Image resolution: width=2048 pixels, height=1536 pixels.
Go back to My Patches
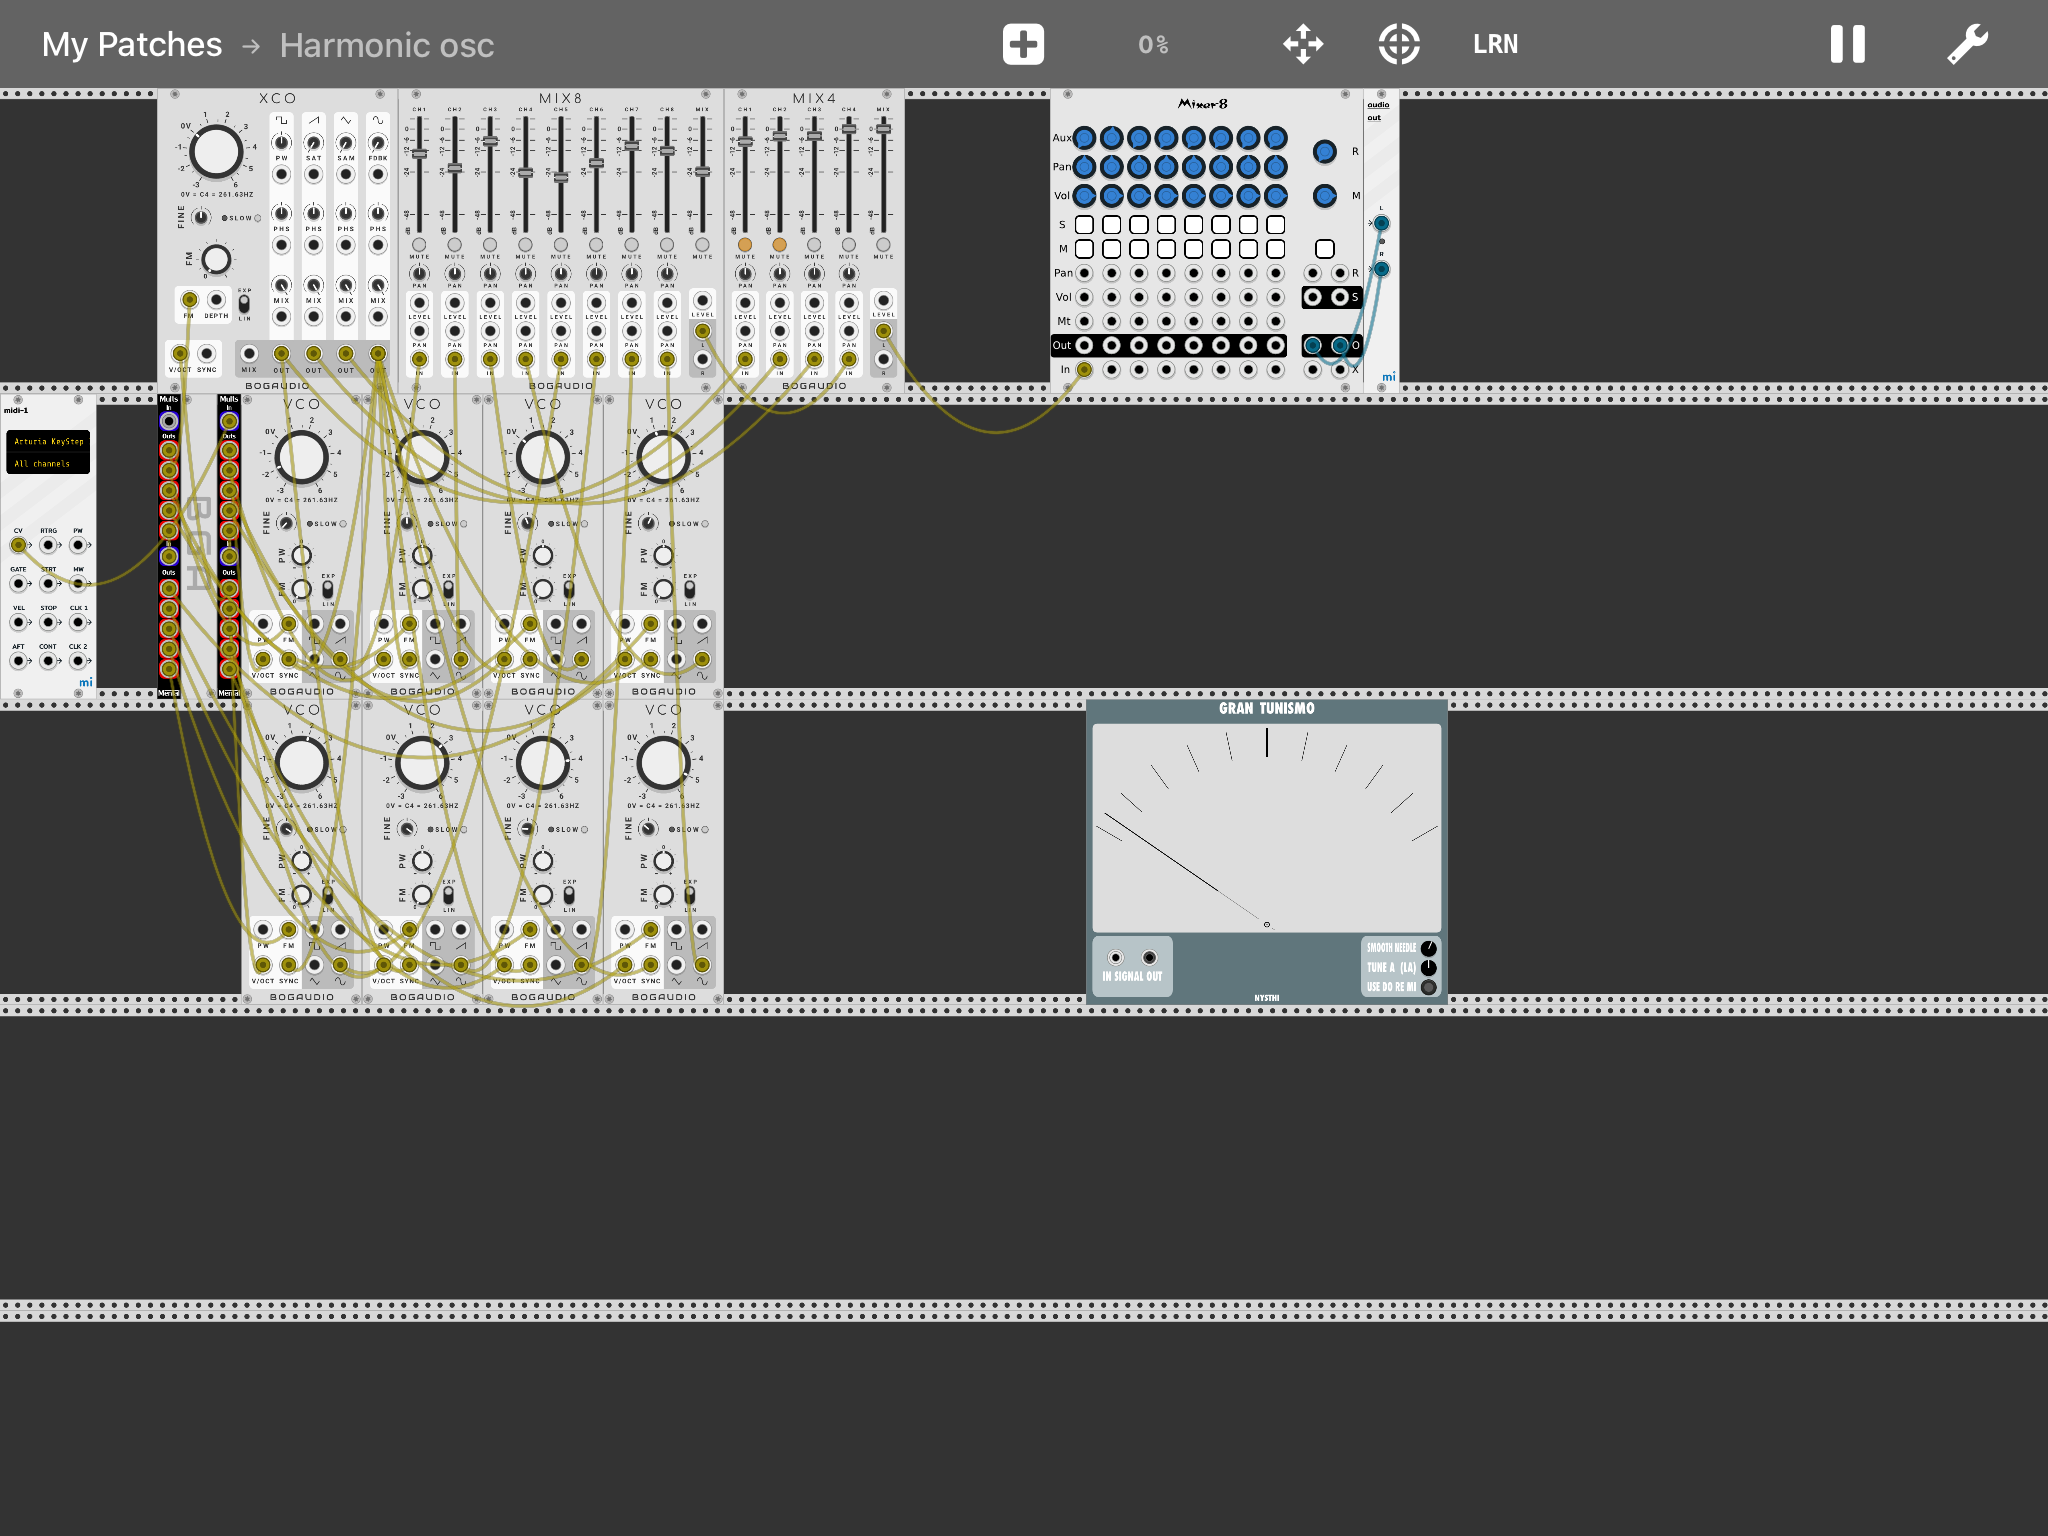(x=132, y=45)
